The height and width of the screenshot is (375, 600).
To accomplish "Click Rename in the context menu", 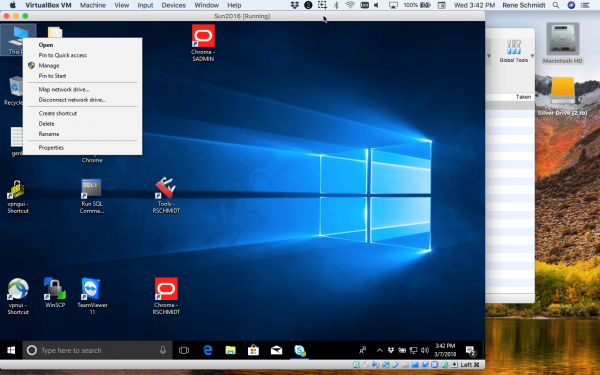I will pos(49,134).
